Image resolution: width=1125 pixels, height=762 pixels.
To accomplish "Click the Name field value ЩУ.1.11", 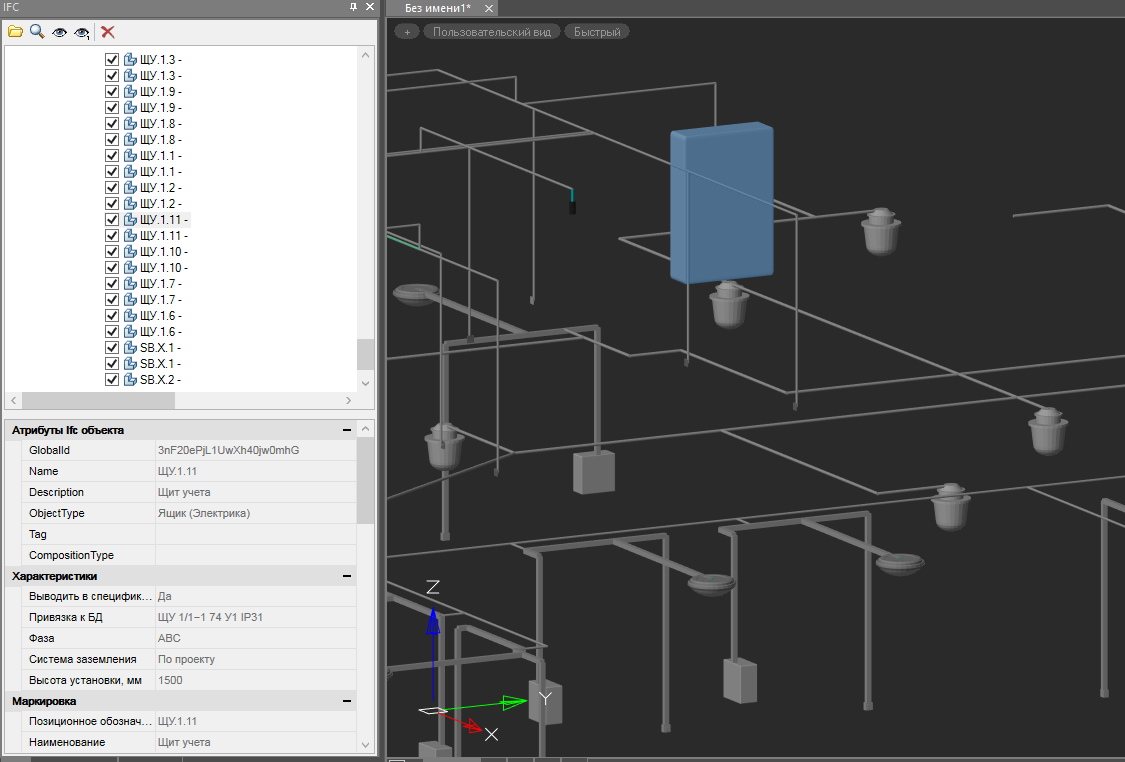I will [x=178, y=471].
